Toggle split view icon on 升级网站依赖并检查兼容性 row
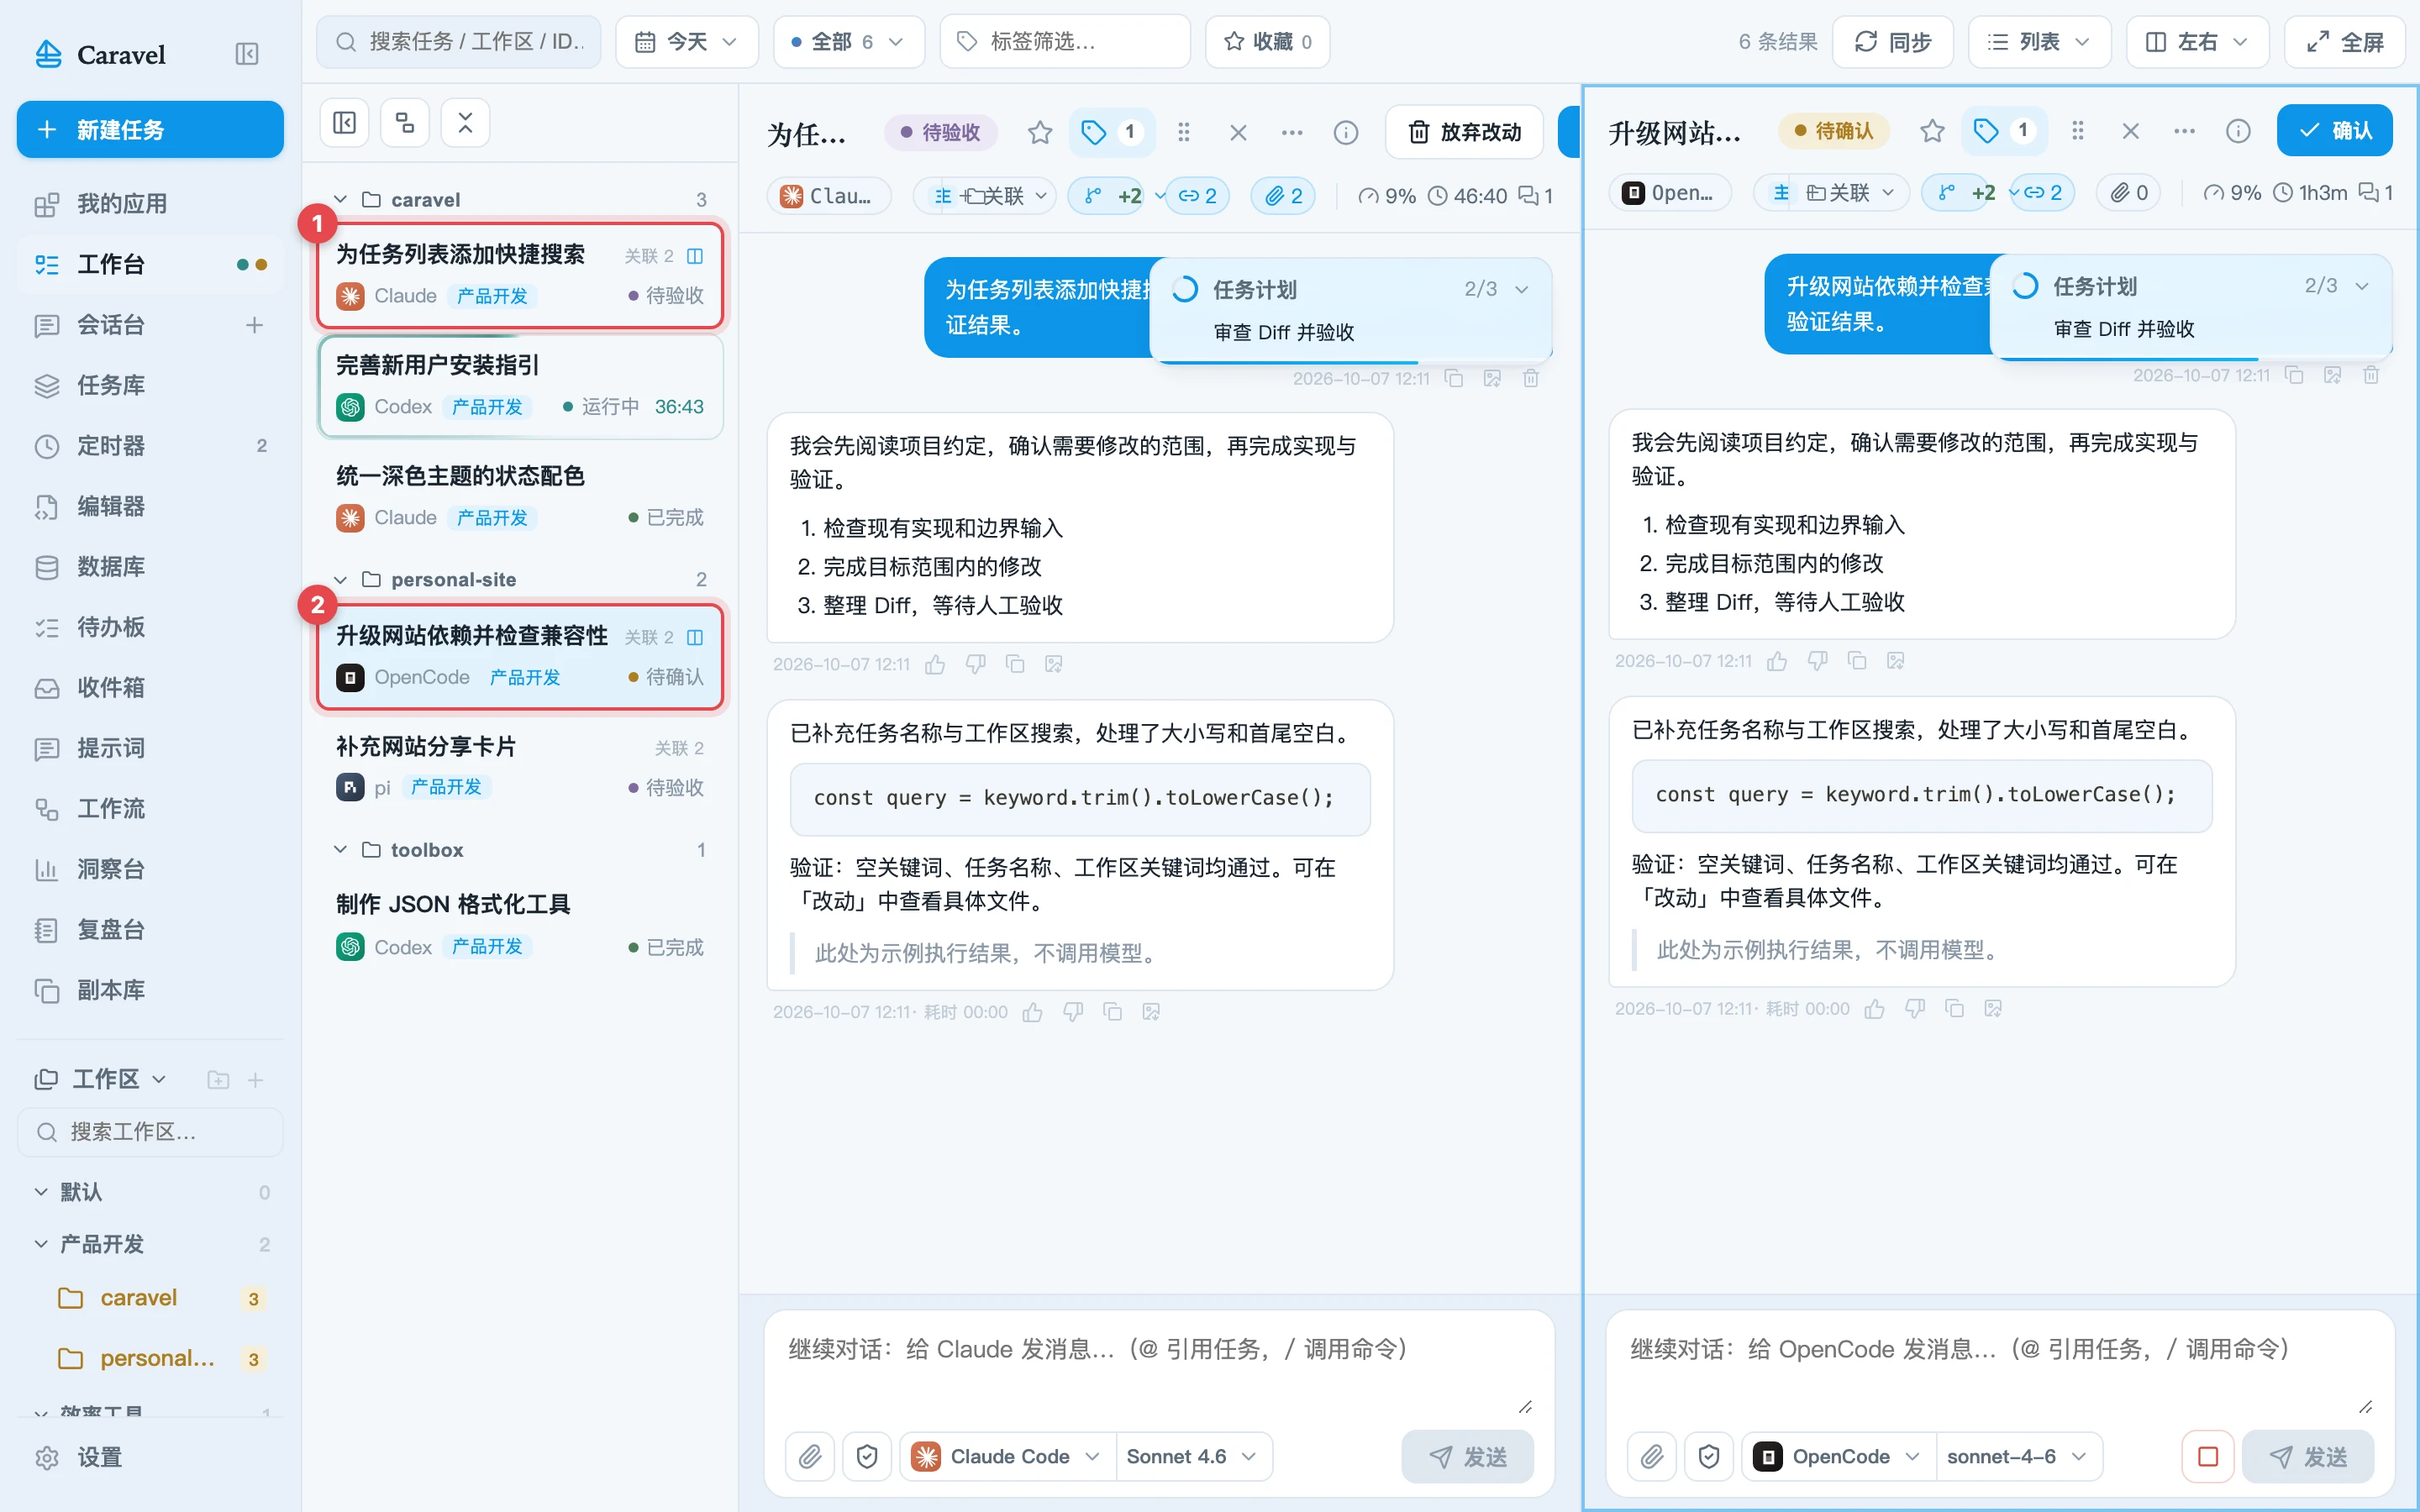The width and height of the screenshot is (2420, 1512). coord(695,637)
